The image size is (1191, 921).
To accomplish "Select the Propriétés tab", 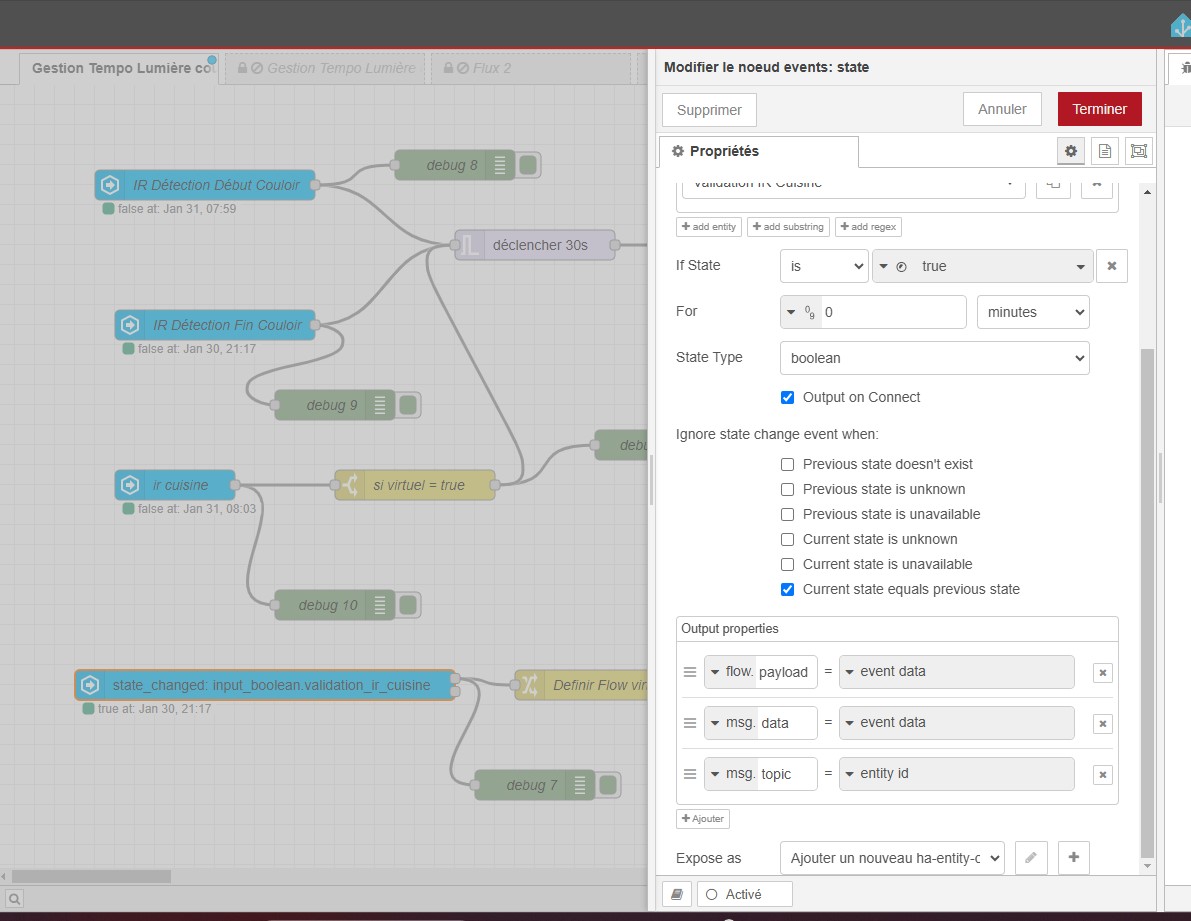I will pyautogui.click(x=759, y=151).
